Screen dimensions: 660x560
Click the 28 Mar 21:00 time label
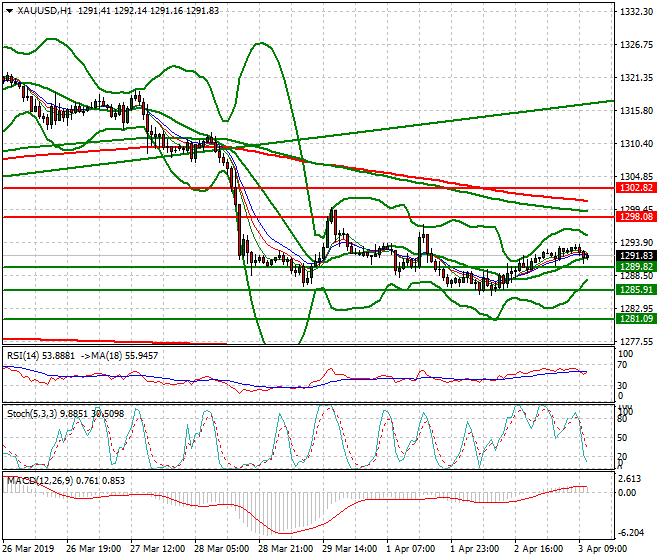285,549
